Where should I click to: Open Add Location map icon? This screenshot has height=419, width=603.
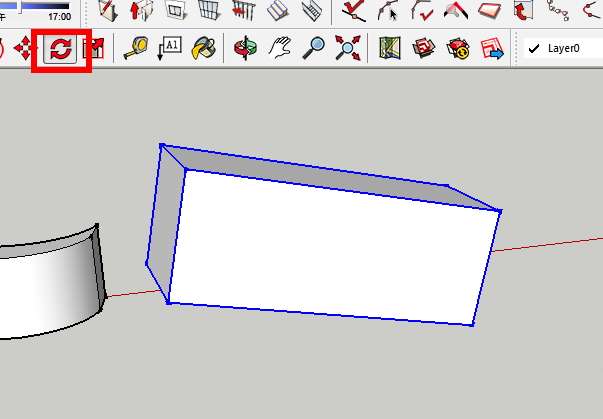tap(390, 48)
